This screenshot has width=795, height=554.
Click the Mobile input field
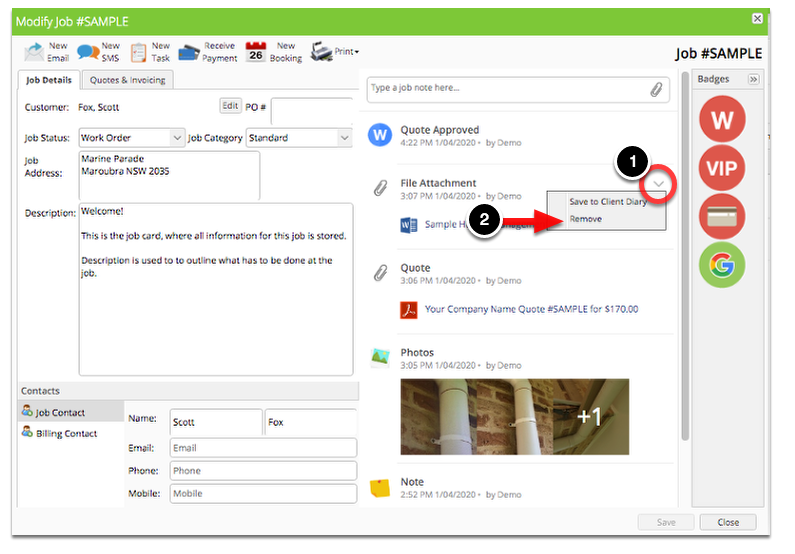click(x=263, y=494)
